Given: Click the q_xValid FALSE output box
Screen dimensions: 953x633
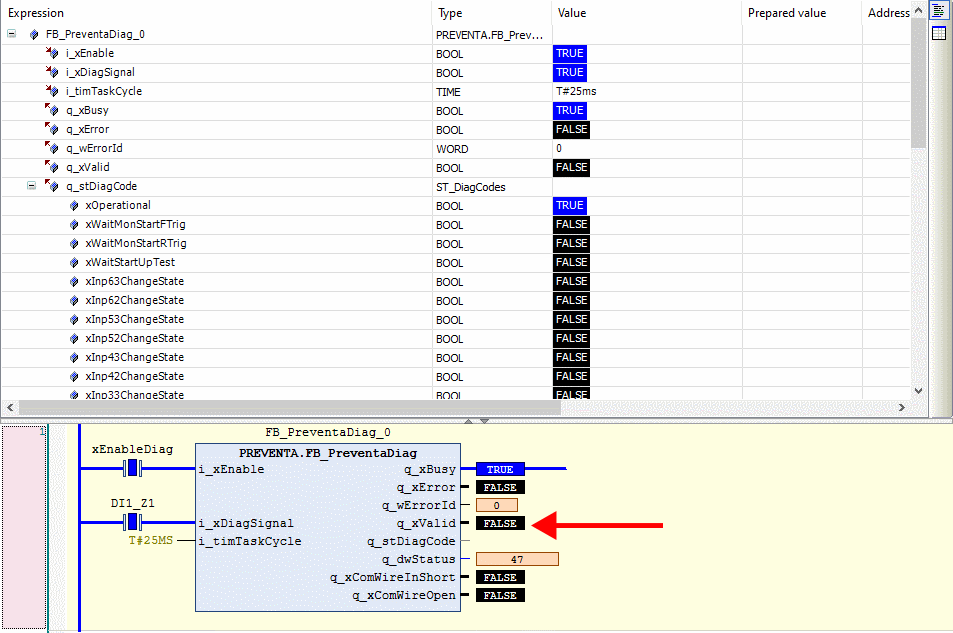Looking at the screenshot, I should (500, 523).
